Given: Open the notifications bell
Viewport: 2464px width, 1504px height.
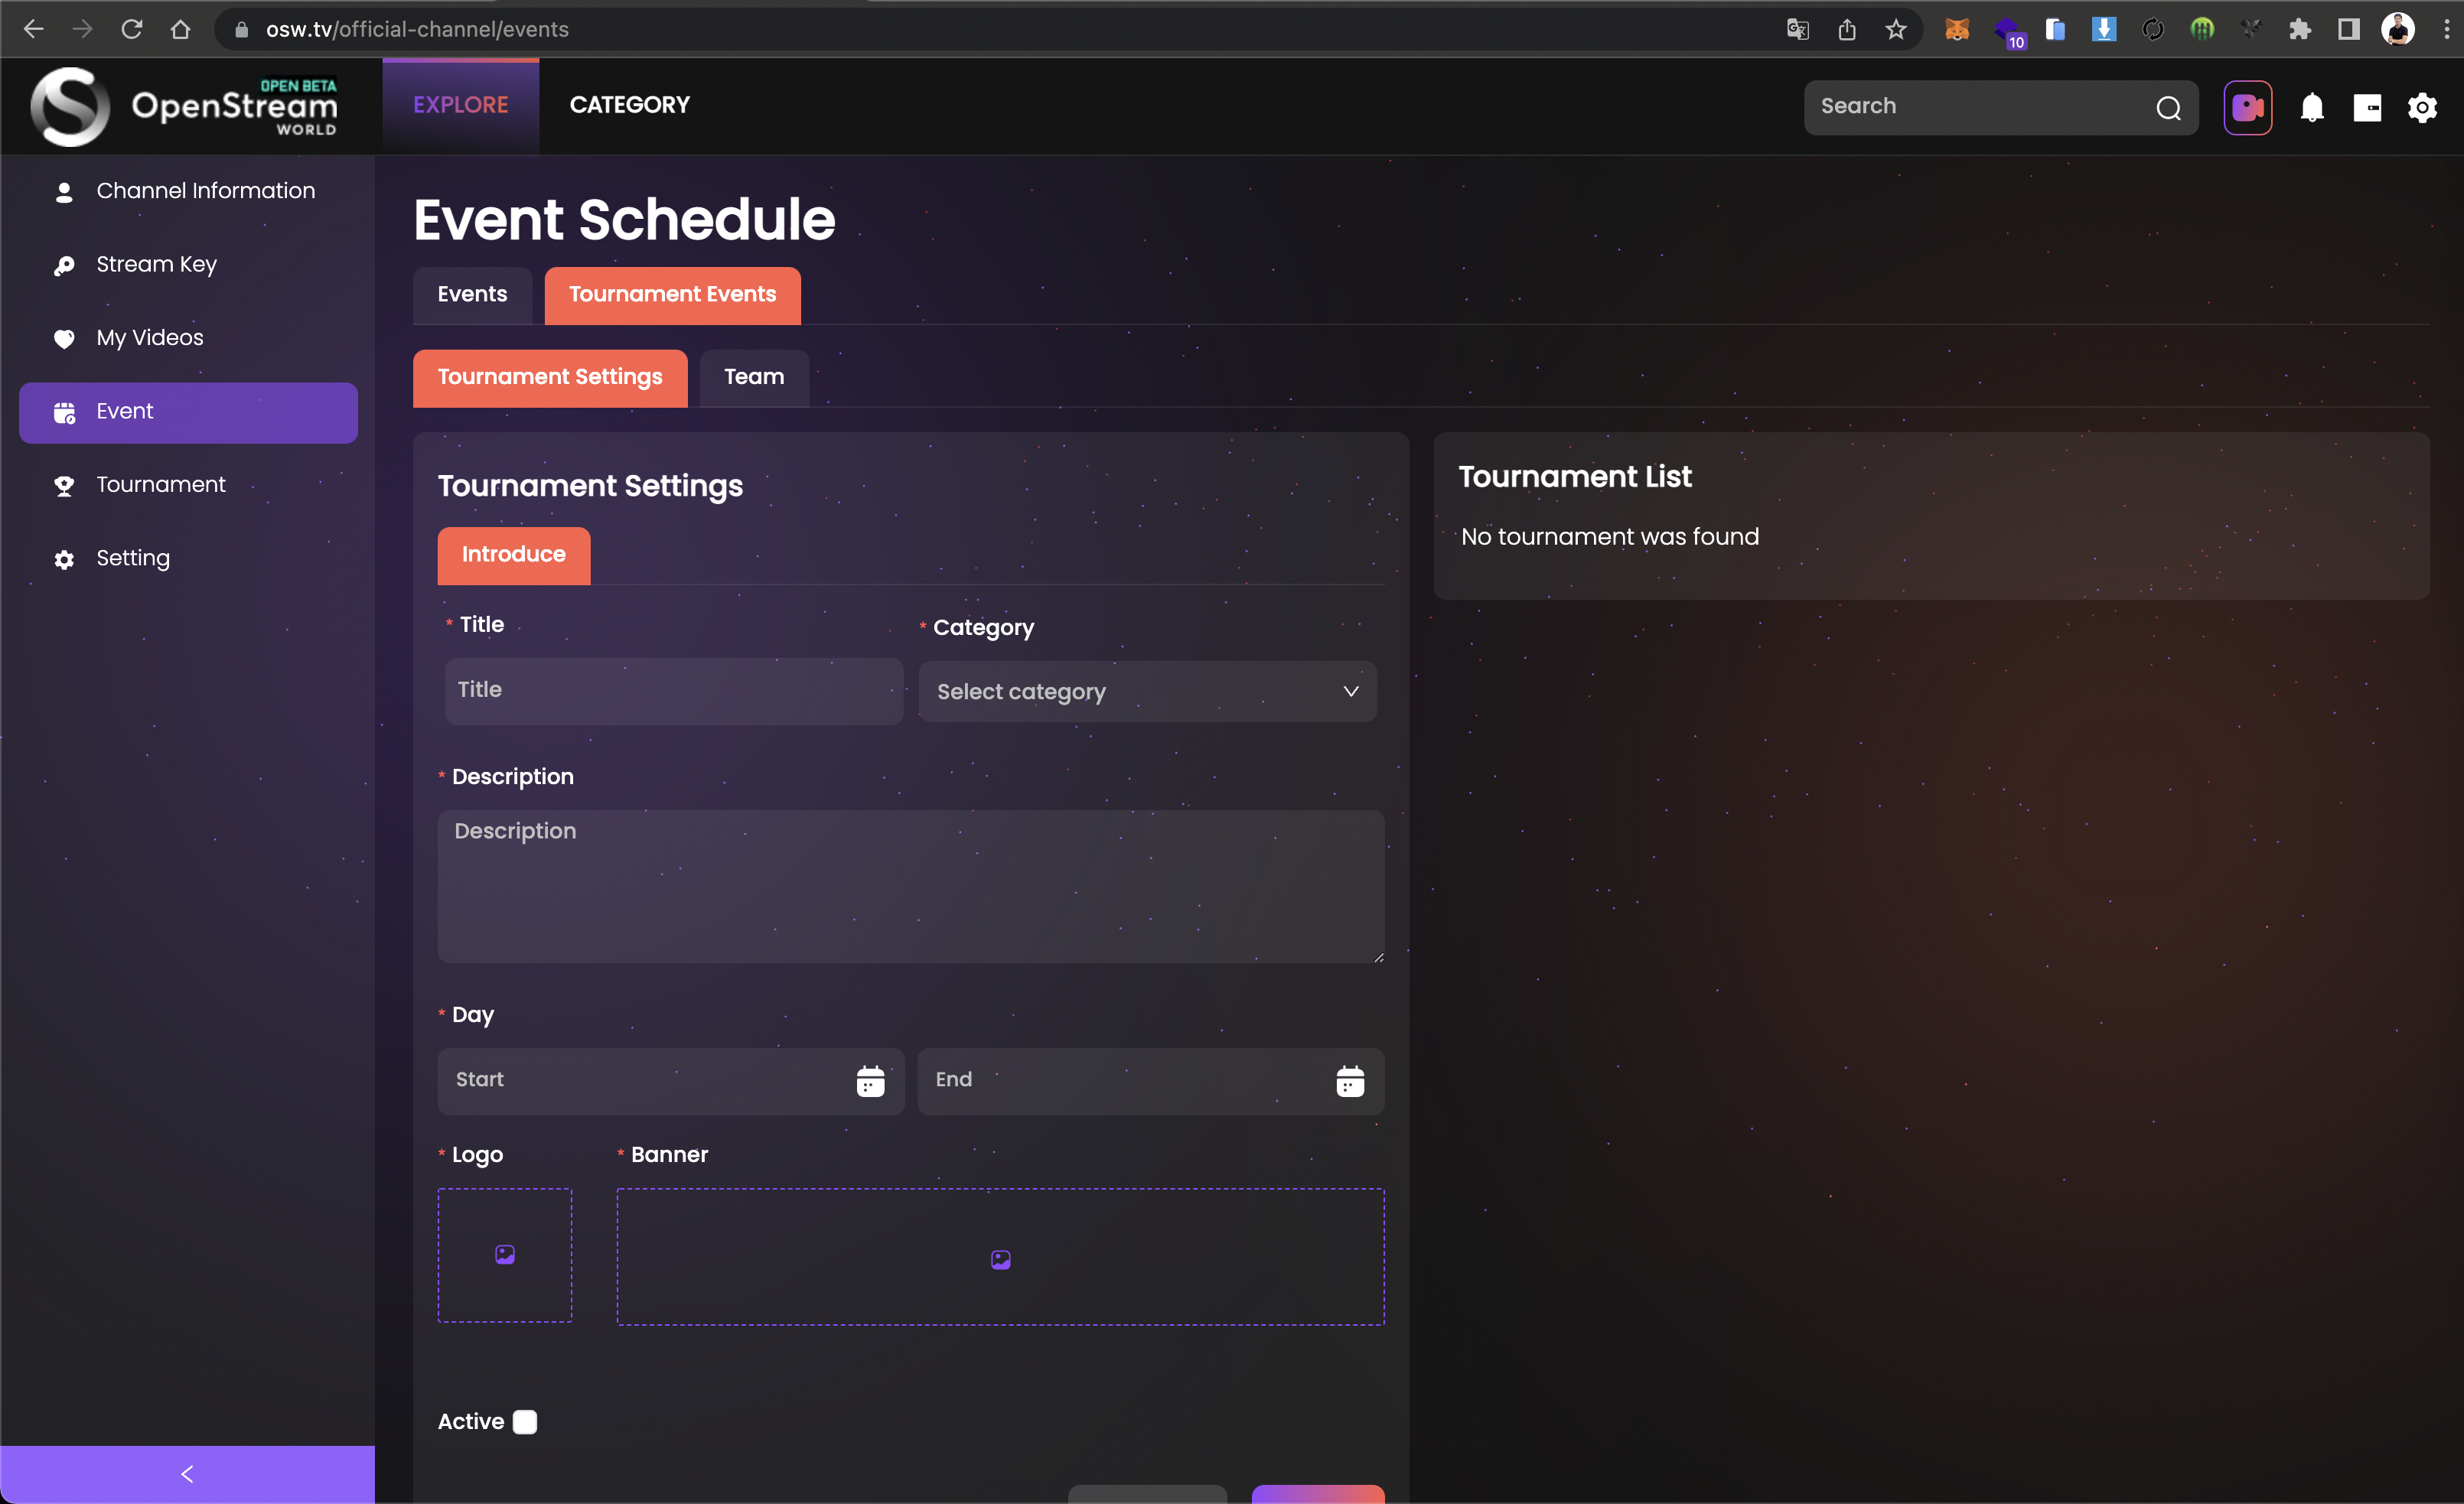Looking at the screenshot, I should point(2312,107).
